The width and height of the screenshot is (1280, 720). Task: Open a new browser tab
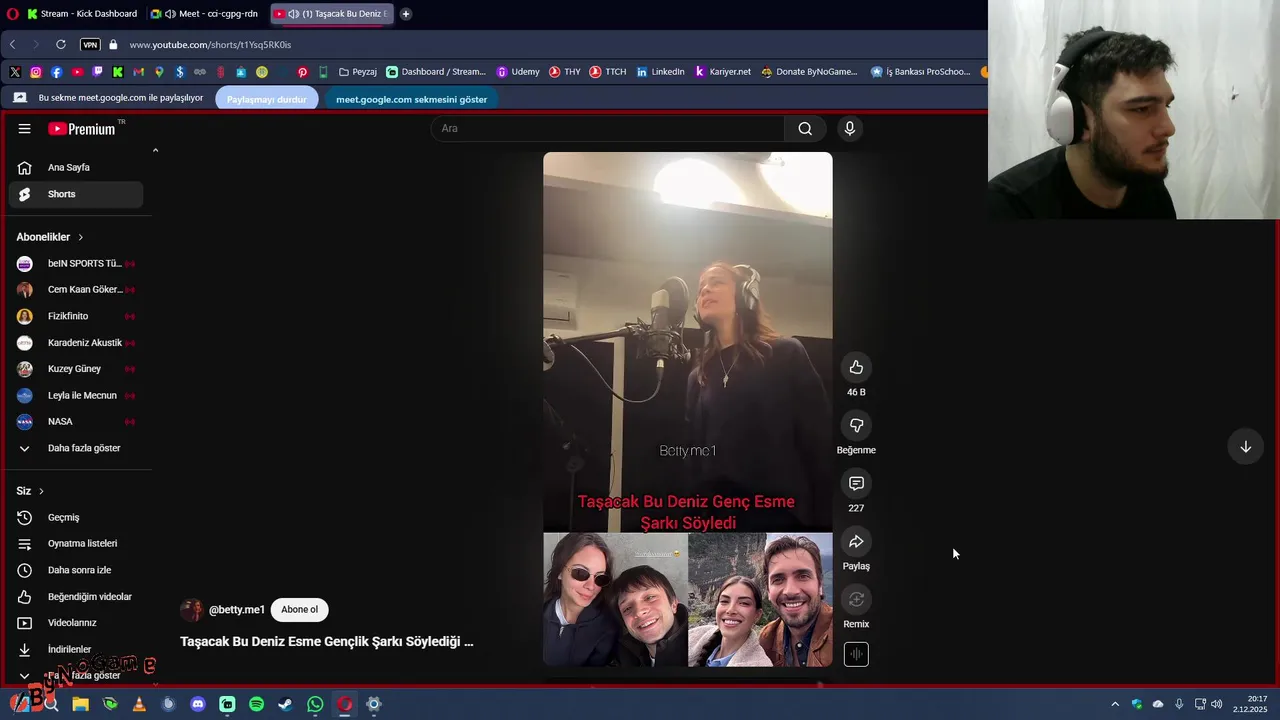405,14
